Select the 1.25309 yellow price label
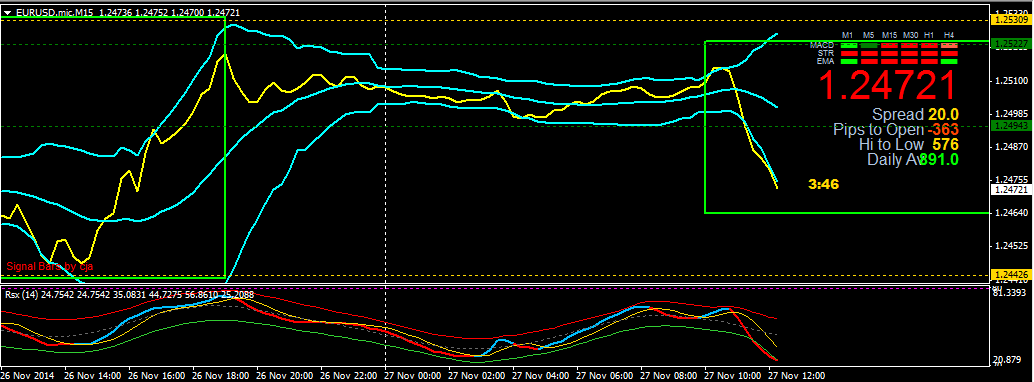Viewport: 1034px width, 382px height. point(1012,20)
